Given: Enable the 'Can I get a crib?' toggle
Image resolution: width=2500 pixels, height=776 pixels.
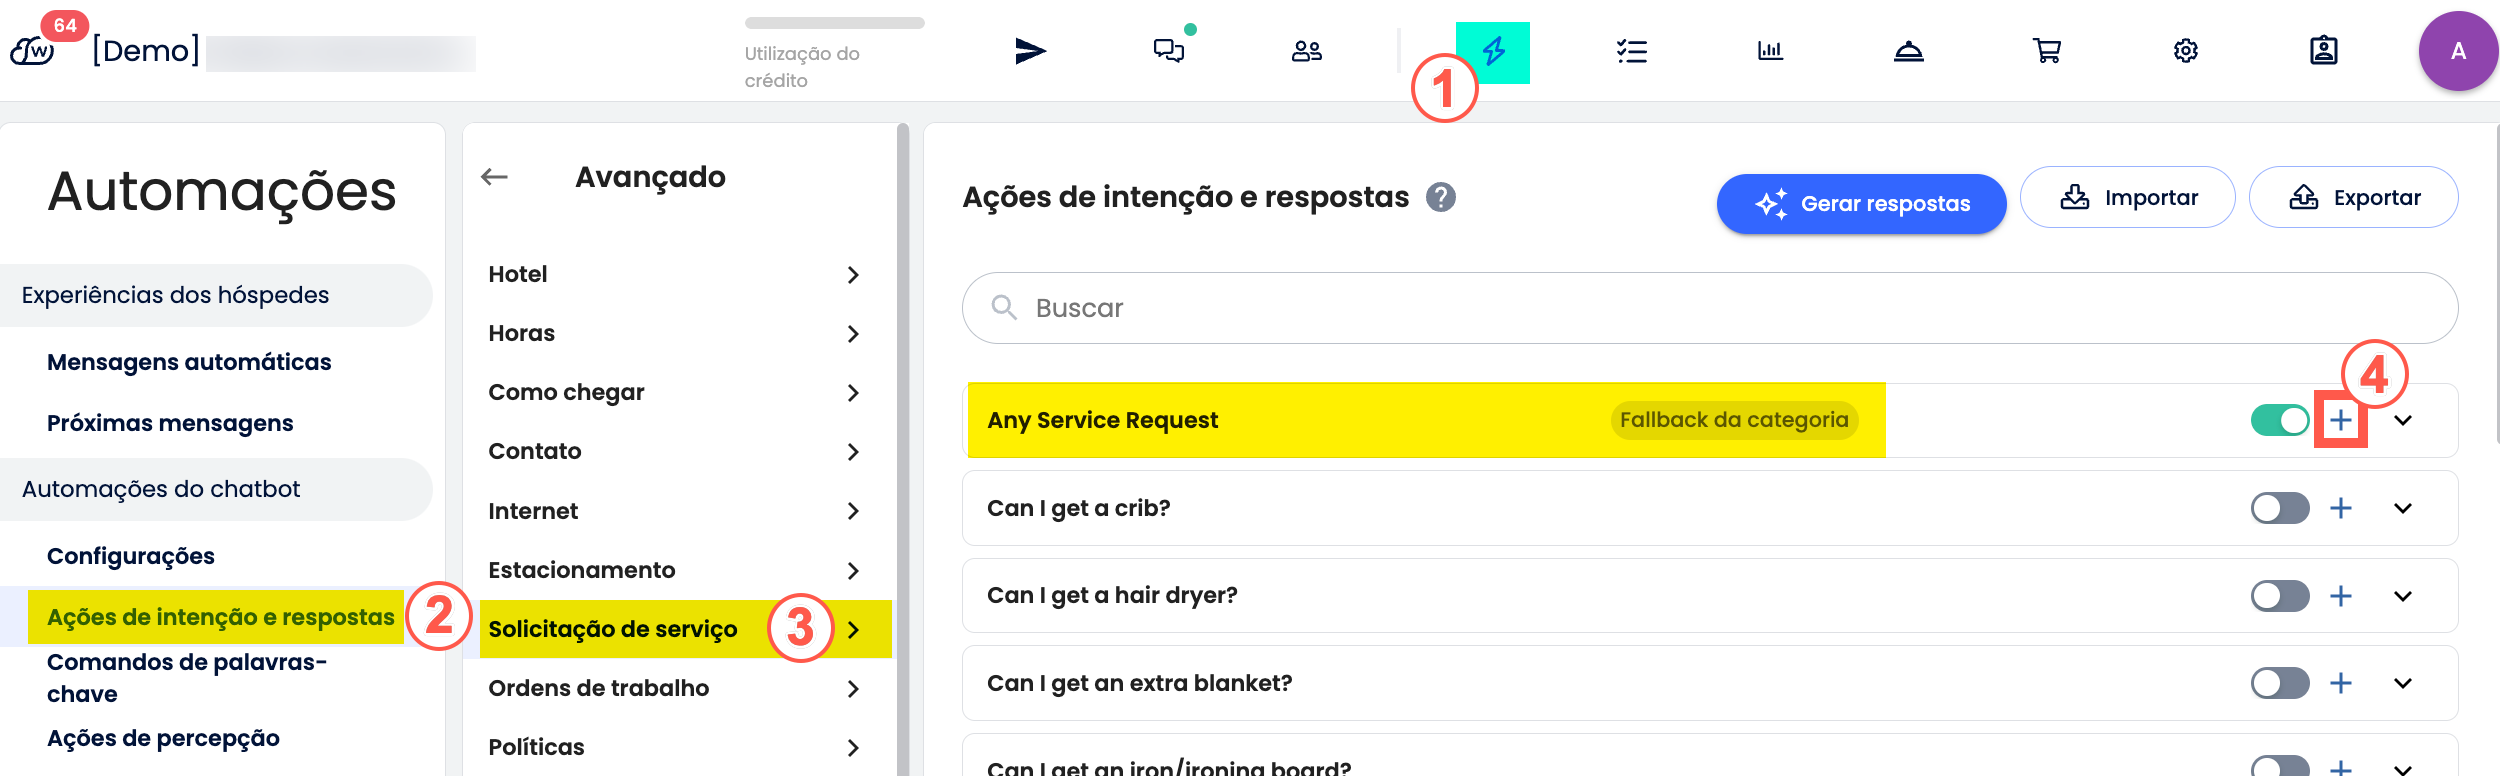Looking at the screenshot, I should coord(2279,508).
